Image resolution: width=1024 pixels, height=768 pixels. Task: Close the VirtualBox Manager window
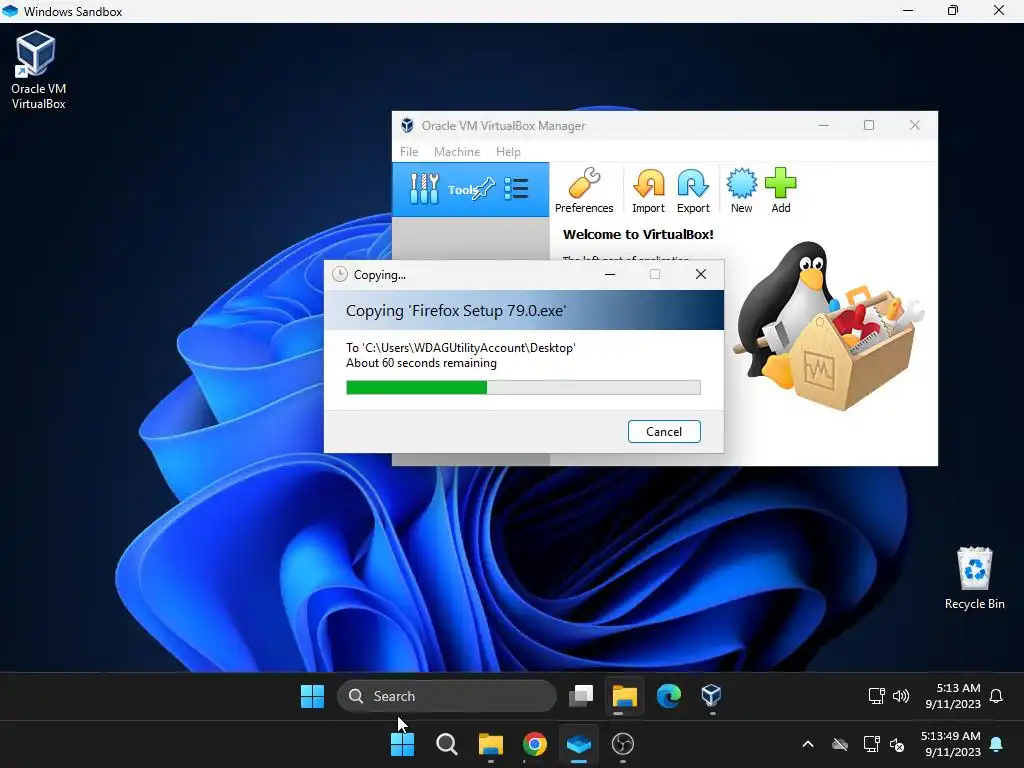914,125
